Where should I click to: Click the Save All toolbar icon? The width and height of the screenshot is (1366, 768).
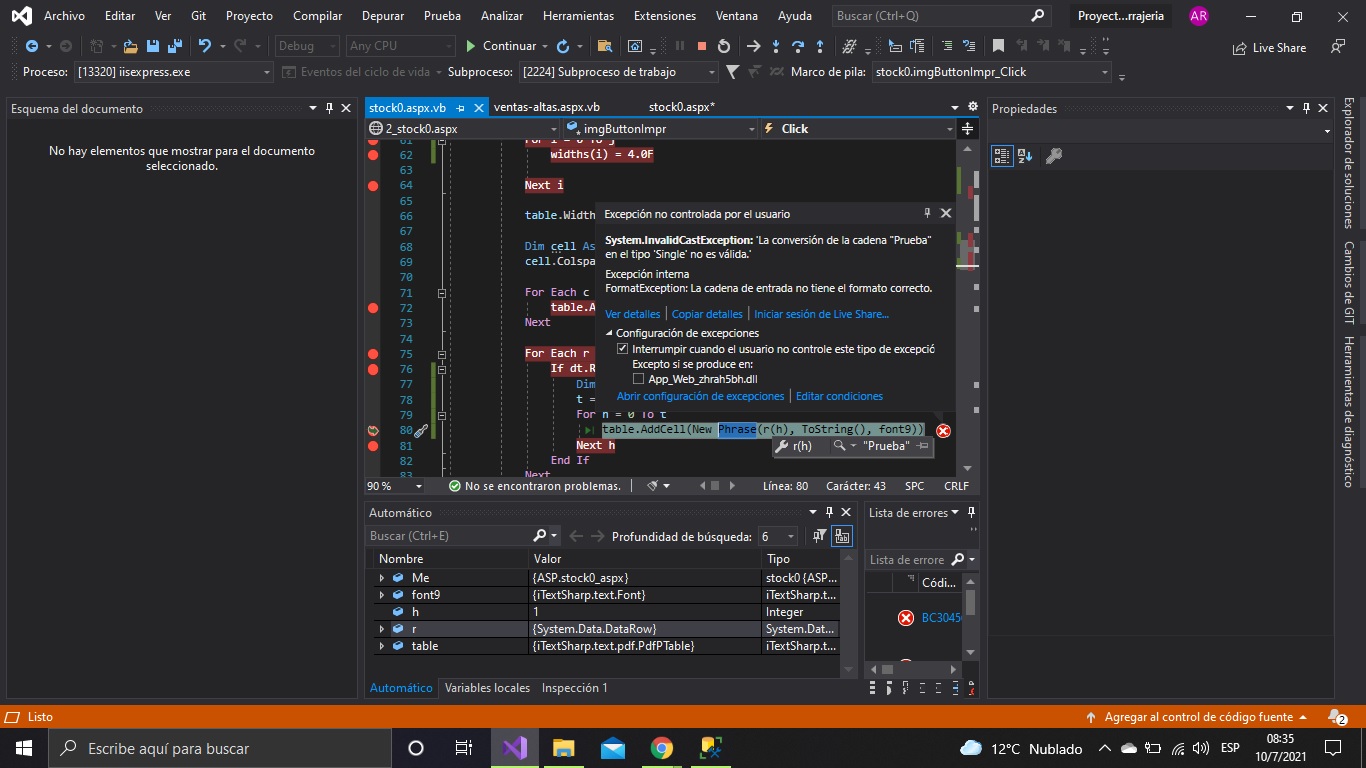coord(174,46)
